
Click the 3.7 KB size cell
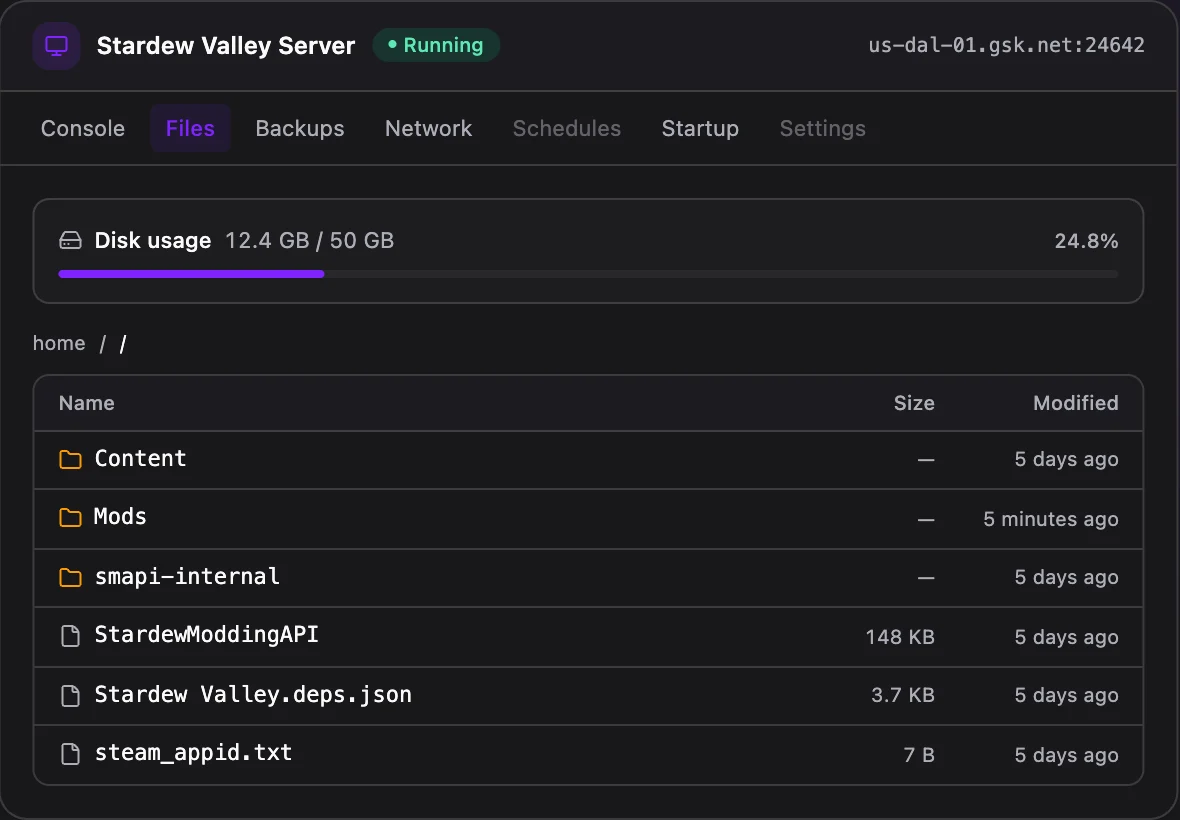pyautogui.click(x=903, y=695)
